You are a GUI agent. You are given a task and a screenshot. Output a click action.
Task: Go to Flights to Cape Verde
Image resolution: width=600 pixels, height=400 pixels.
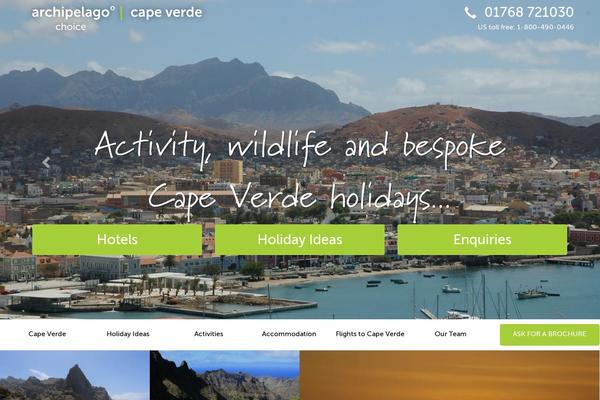tap(370, 334)
